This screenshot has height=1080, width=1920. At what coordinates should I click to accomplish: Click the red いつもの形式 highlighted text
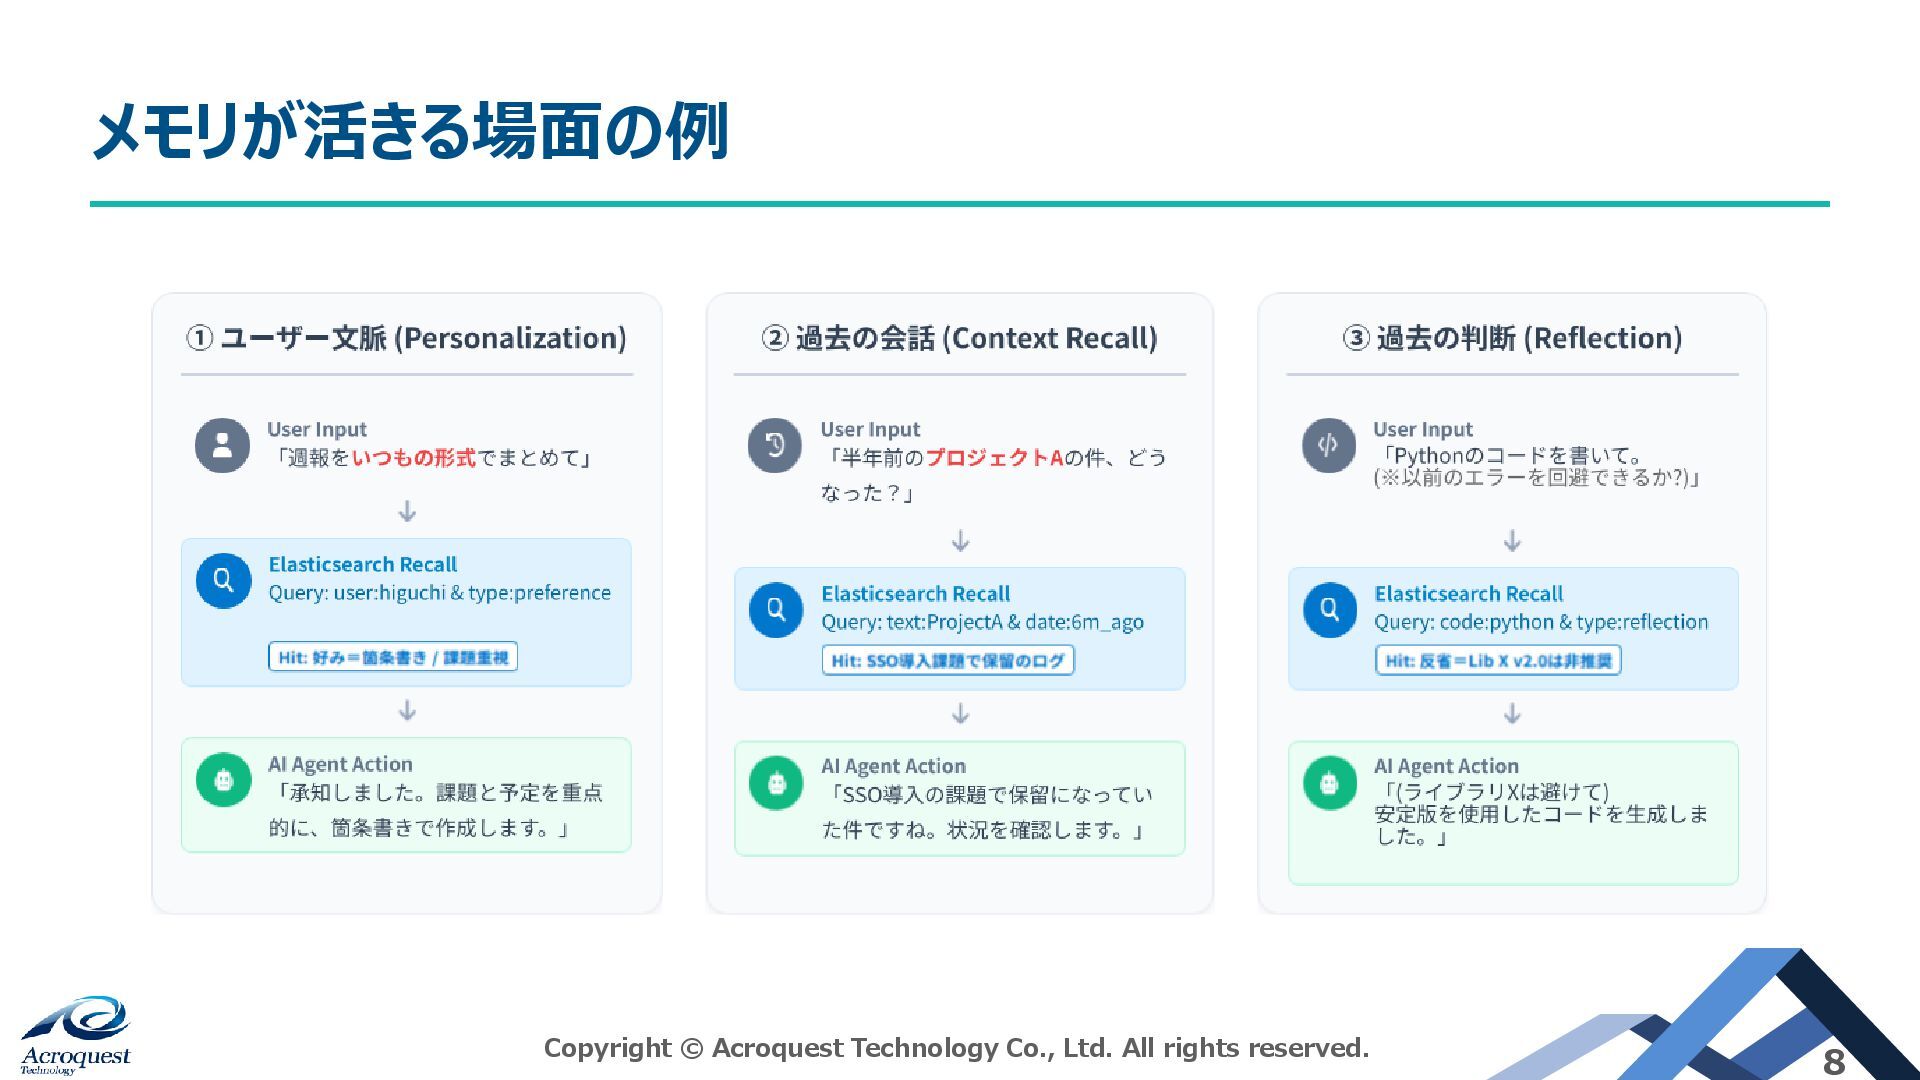413,458
